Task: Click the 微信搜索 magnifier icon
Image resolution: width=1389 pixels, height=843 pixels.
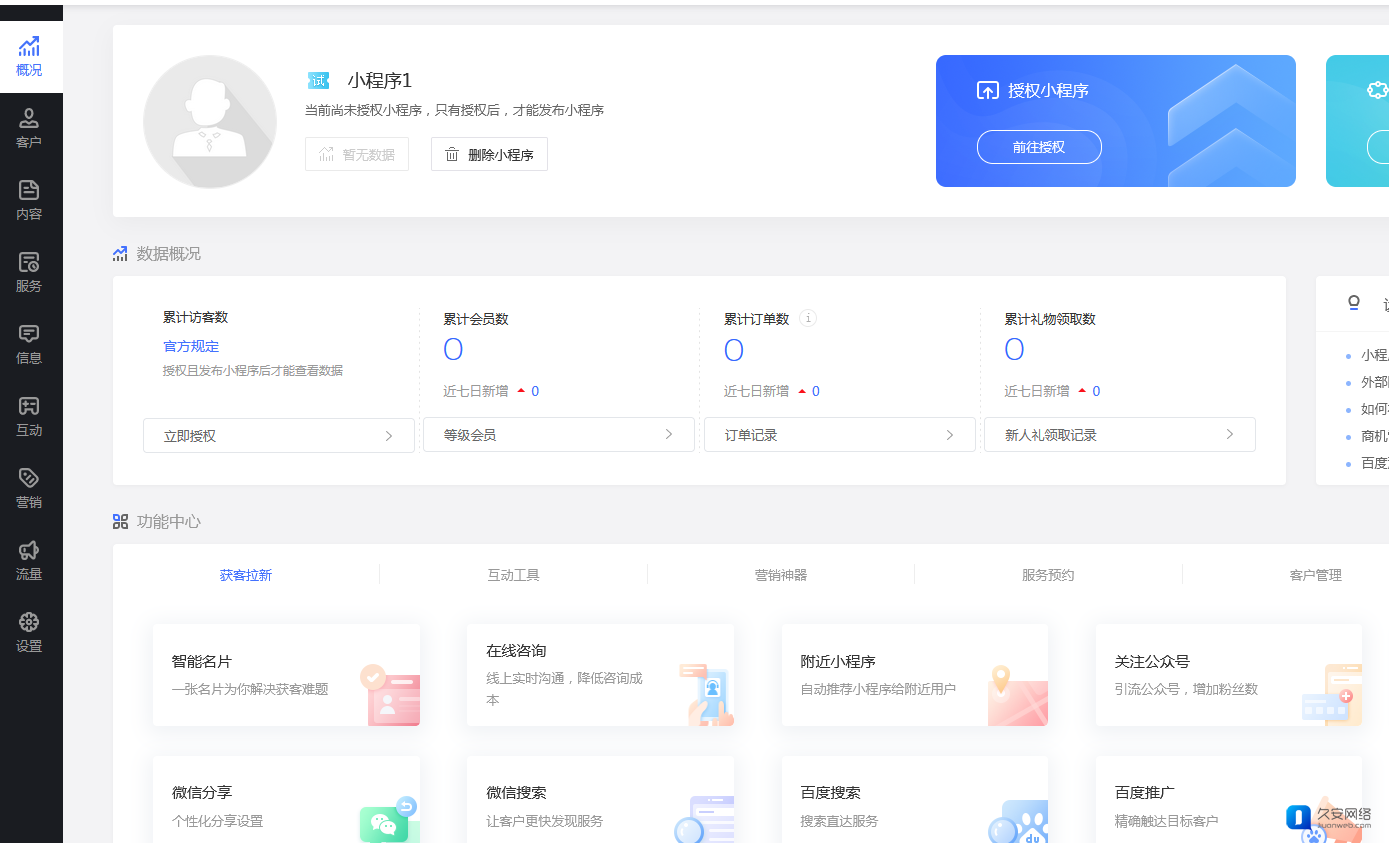Action: coord(704,820)
